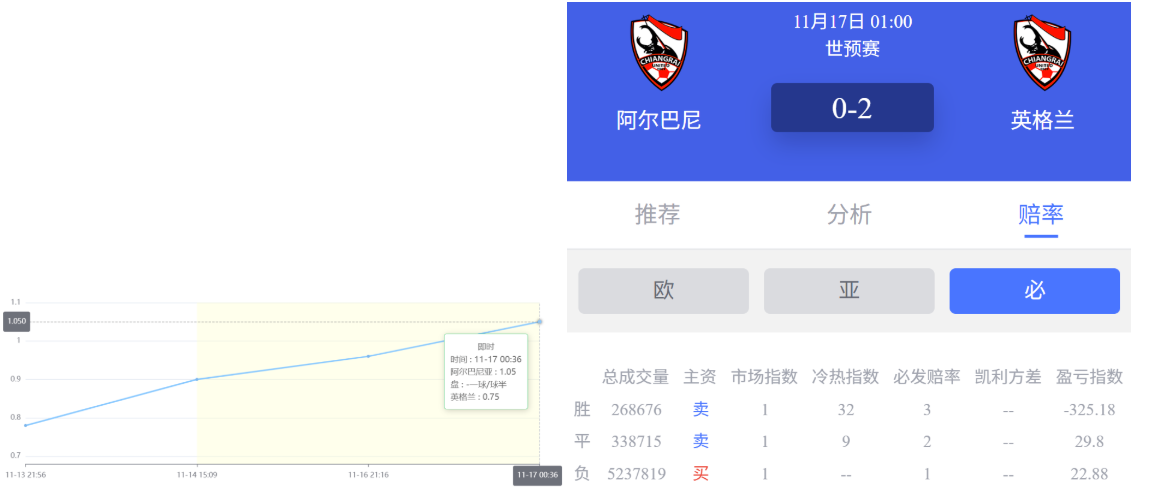1167x500 pixels.
Task: Choose the 亚 odds button
Action: pyautogui.click(x=849, y=291)
